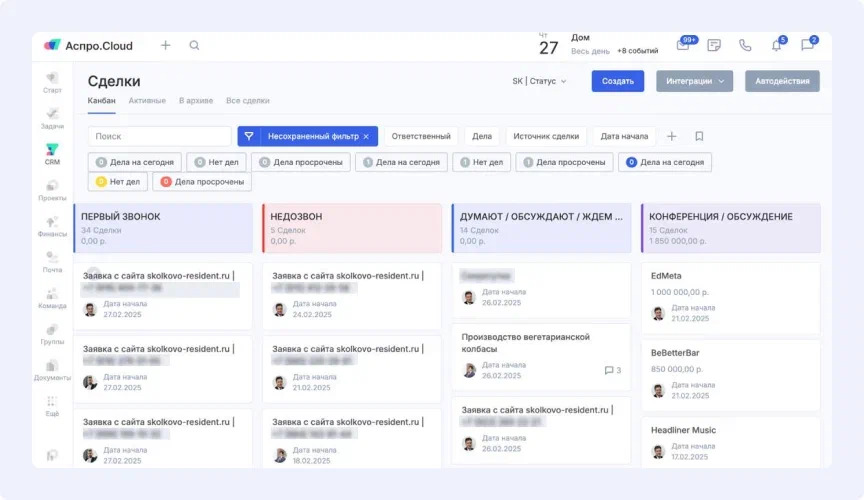Go to Старт in the sidebar

coord(52,83)
